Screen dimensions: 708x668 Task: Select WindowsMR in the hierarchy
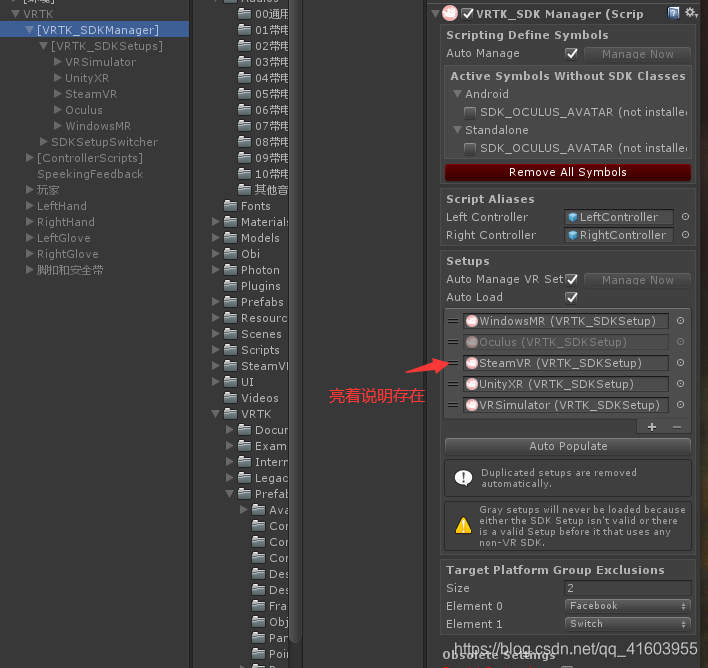pos(98,126)
